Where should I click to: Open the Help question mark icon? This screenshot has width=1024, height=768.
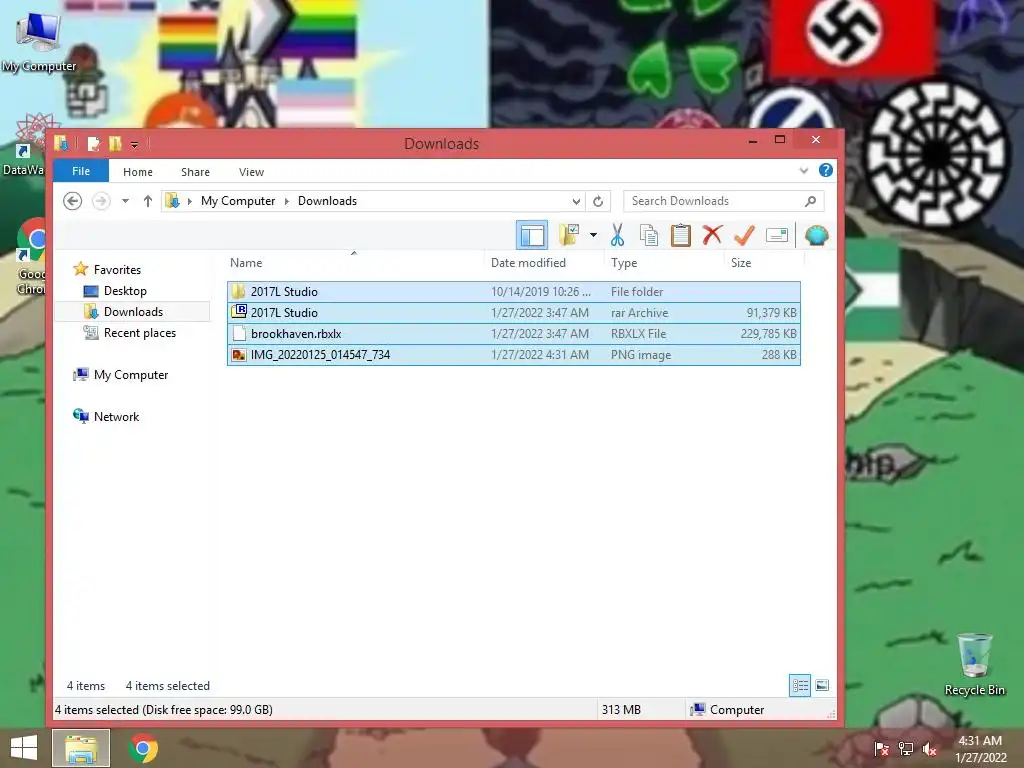click(825, 170)
